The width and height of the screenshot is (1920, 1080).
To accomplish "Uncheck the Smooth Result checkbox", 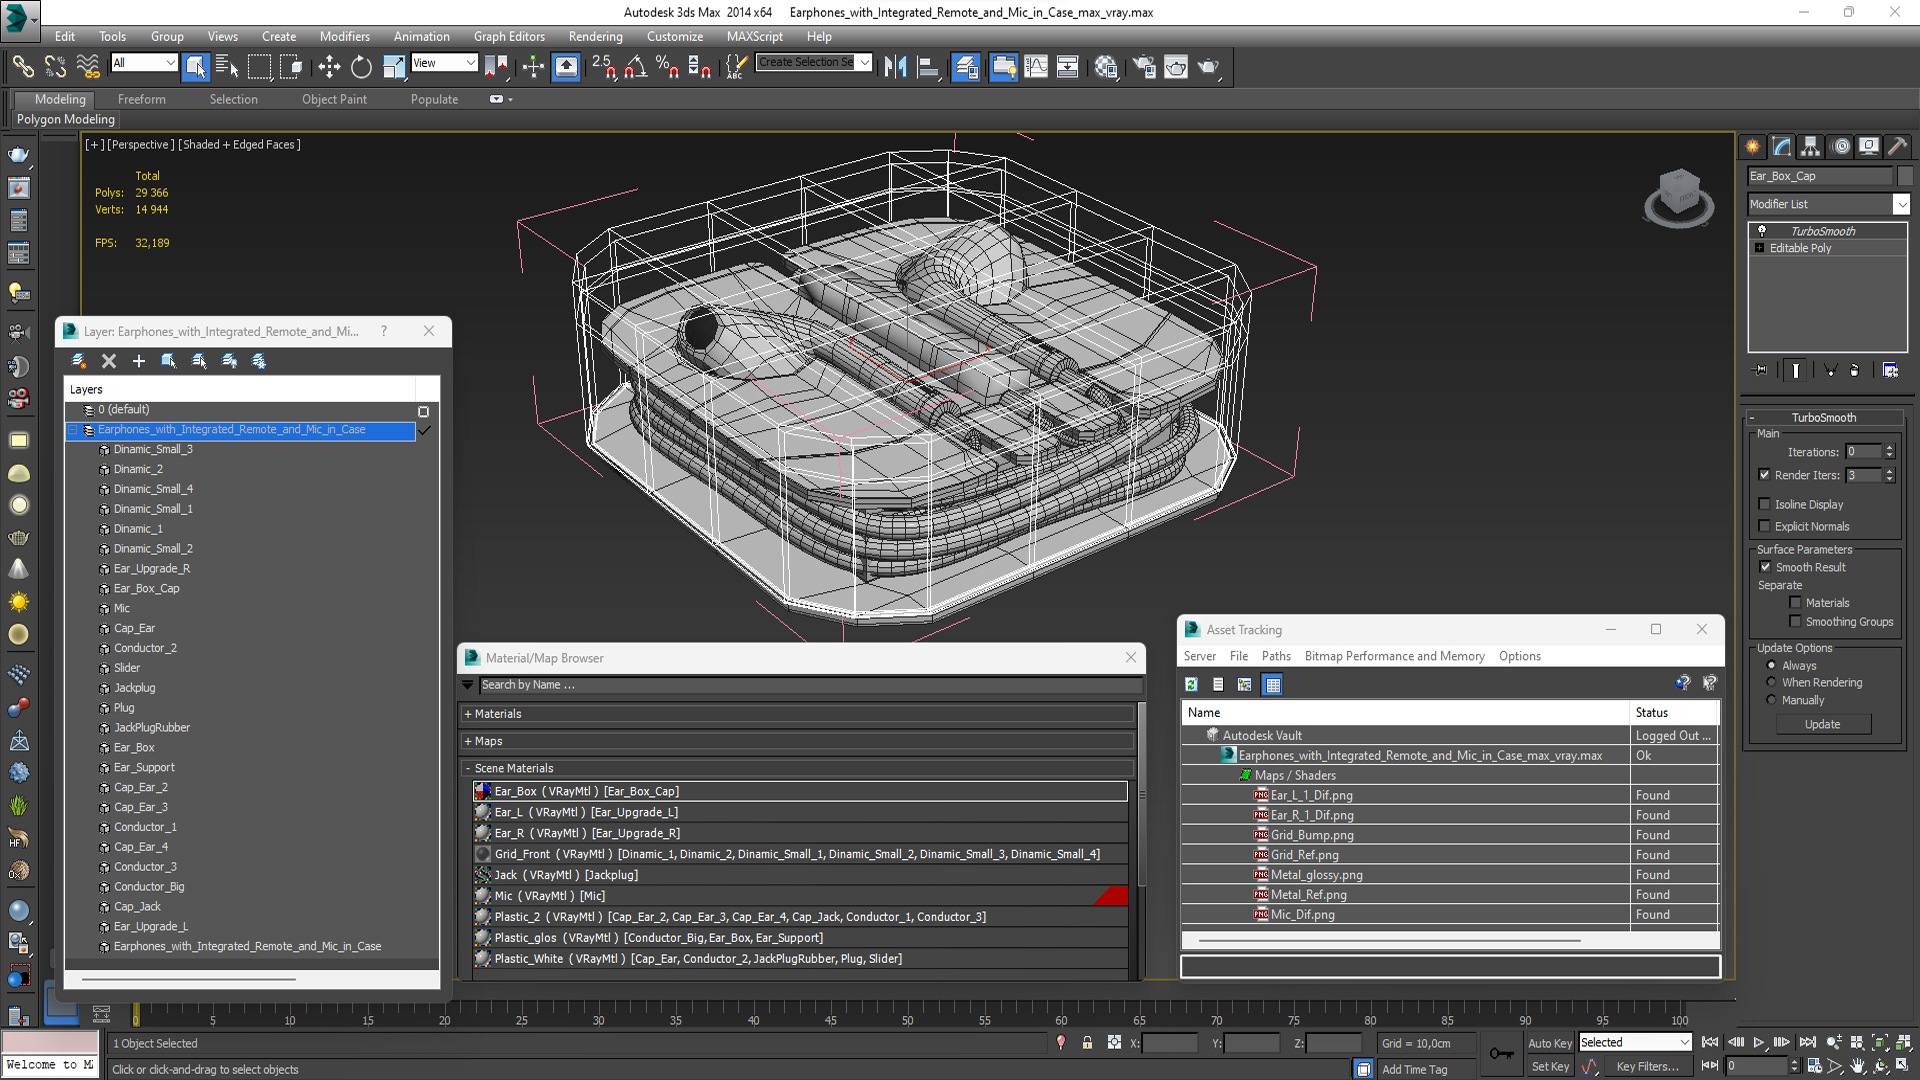I will coord(1765,567).
